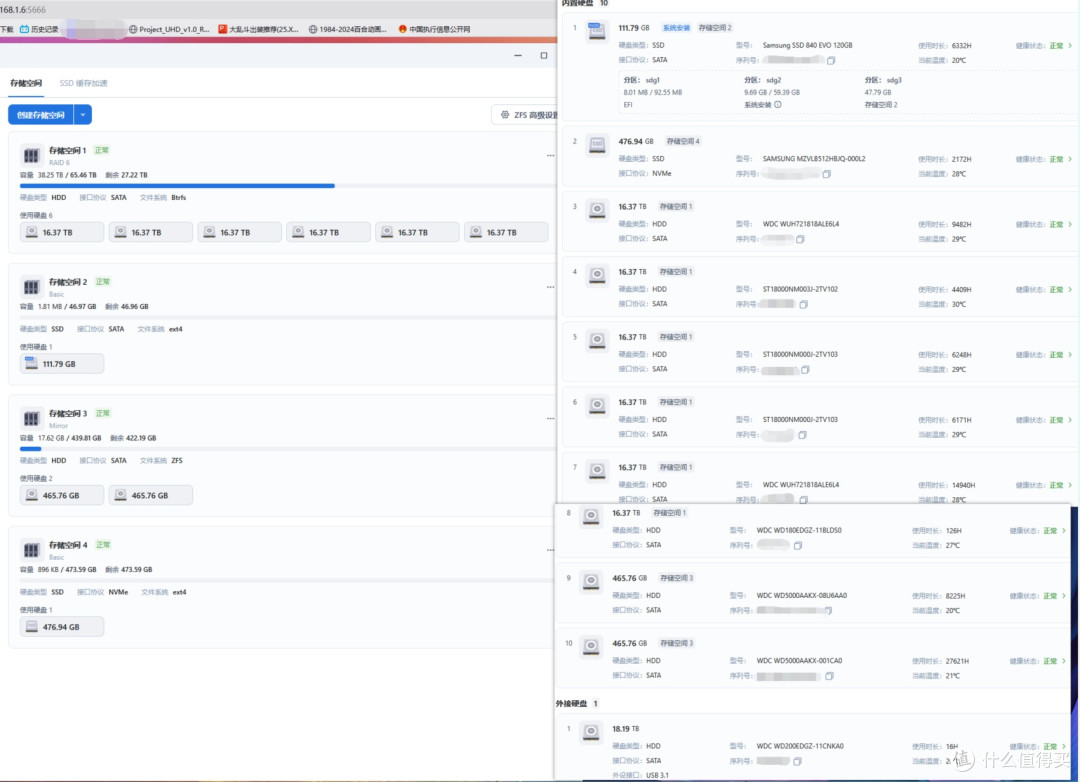Click the 存储空间 3 Mirror pool icon

point(32,418)
